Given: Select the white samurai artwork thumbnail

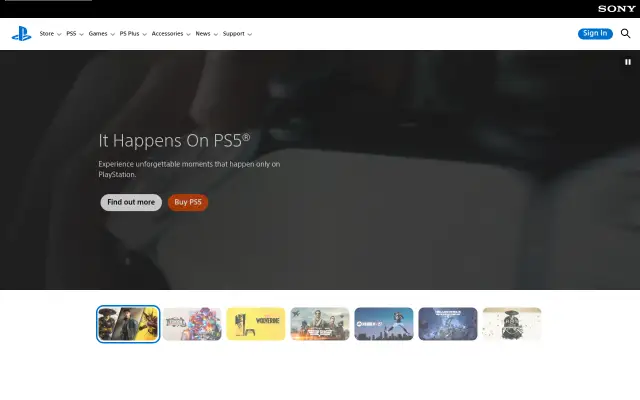Looking at the screenshot, I should (512, 324).
